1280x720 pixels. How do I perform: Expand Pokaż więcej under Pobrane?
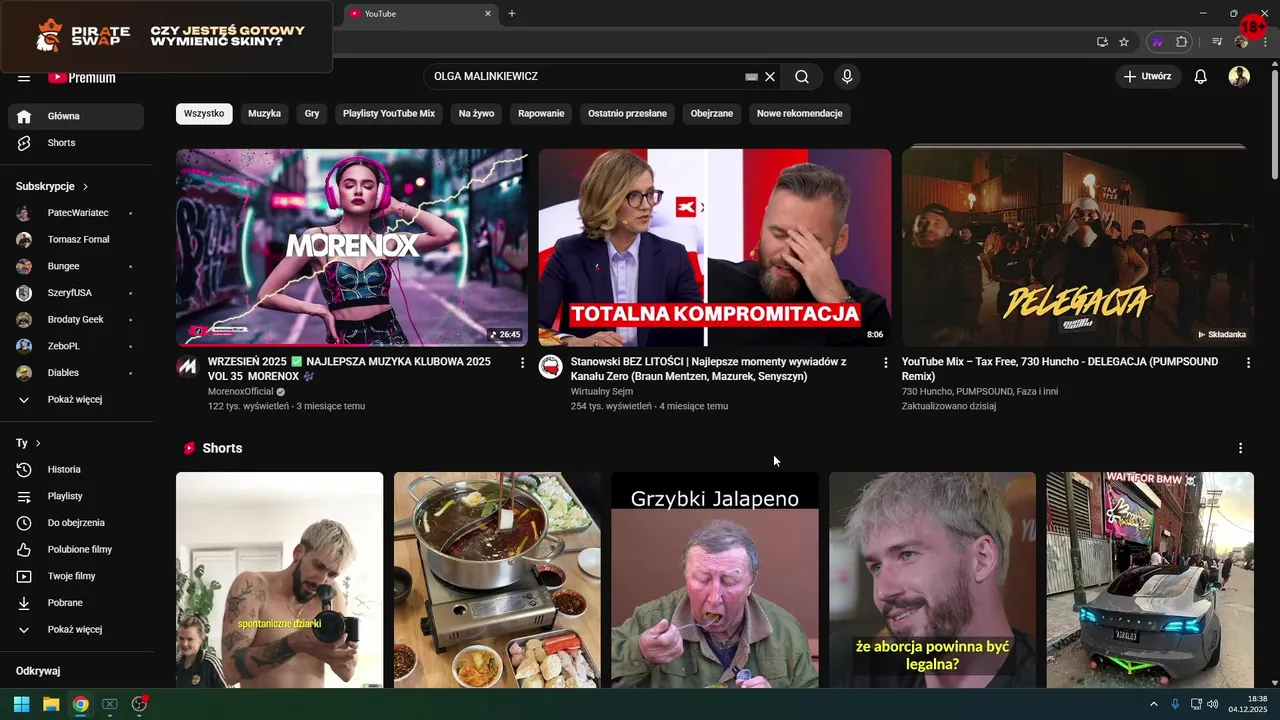click(76, 630)
